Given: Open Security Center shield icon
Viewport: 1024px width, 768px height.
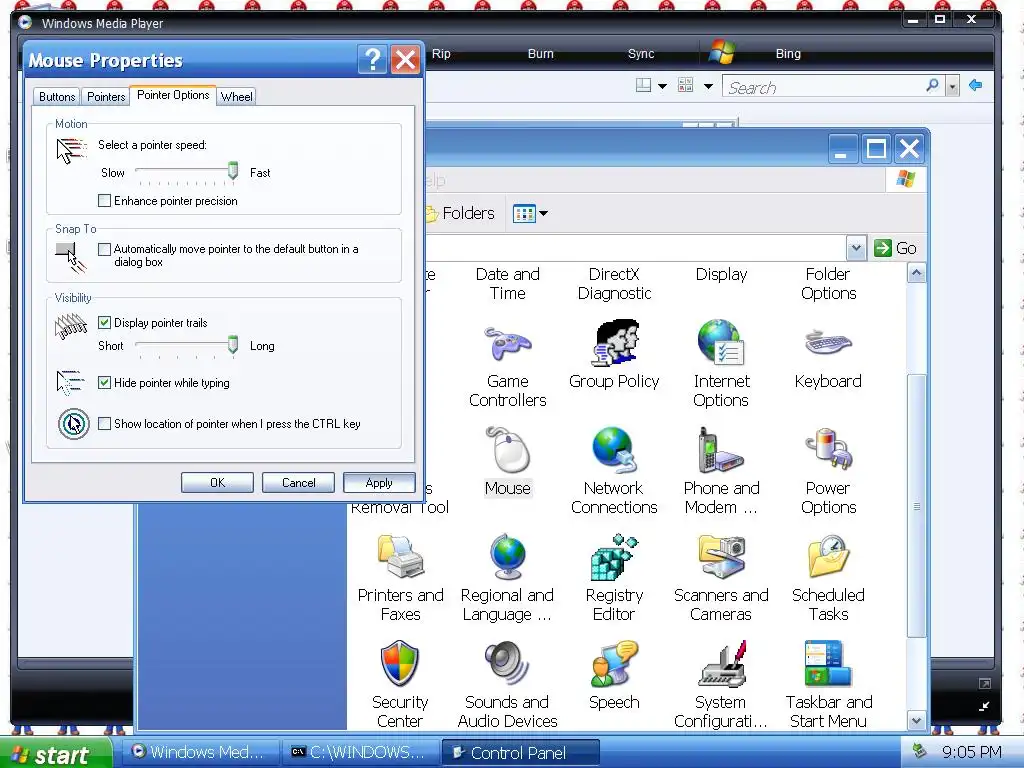Looking at the screenshot, I should click(400, 664).
